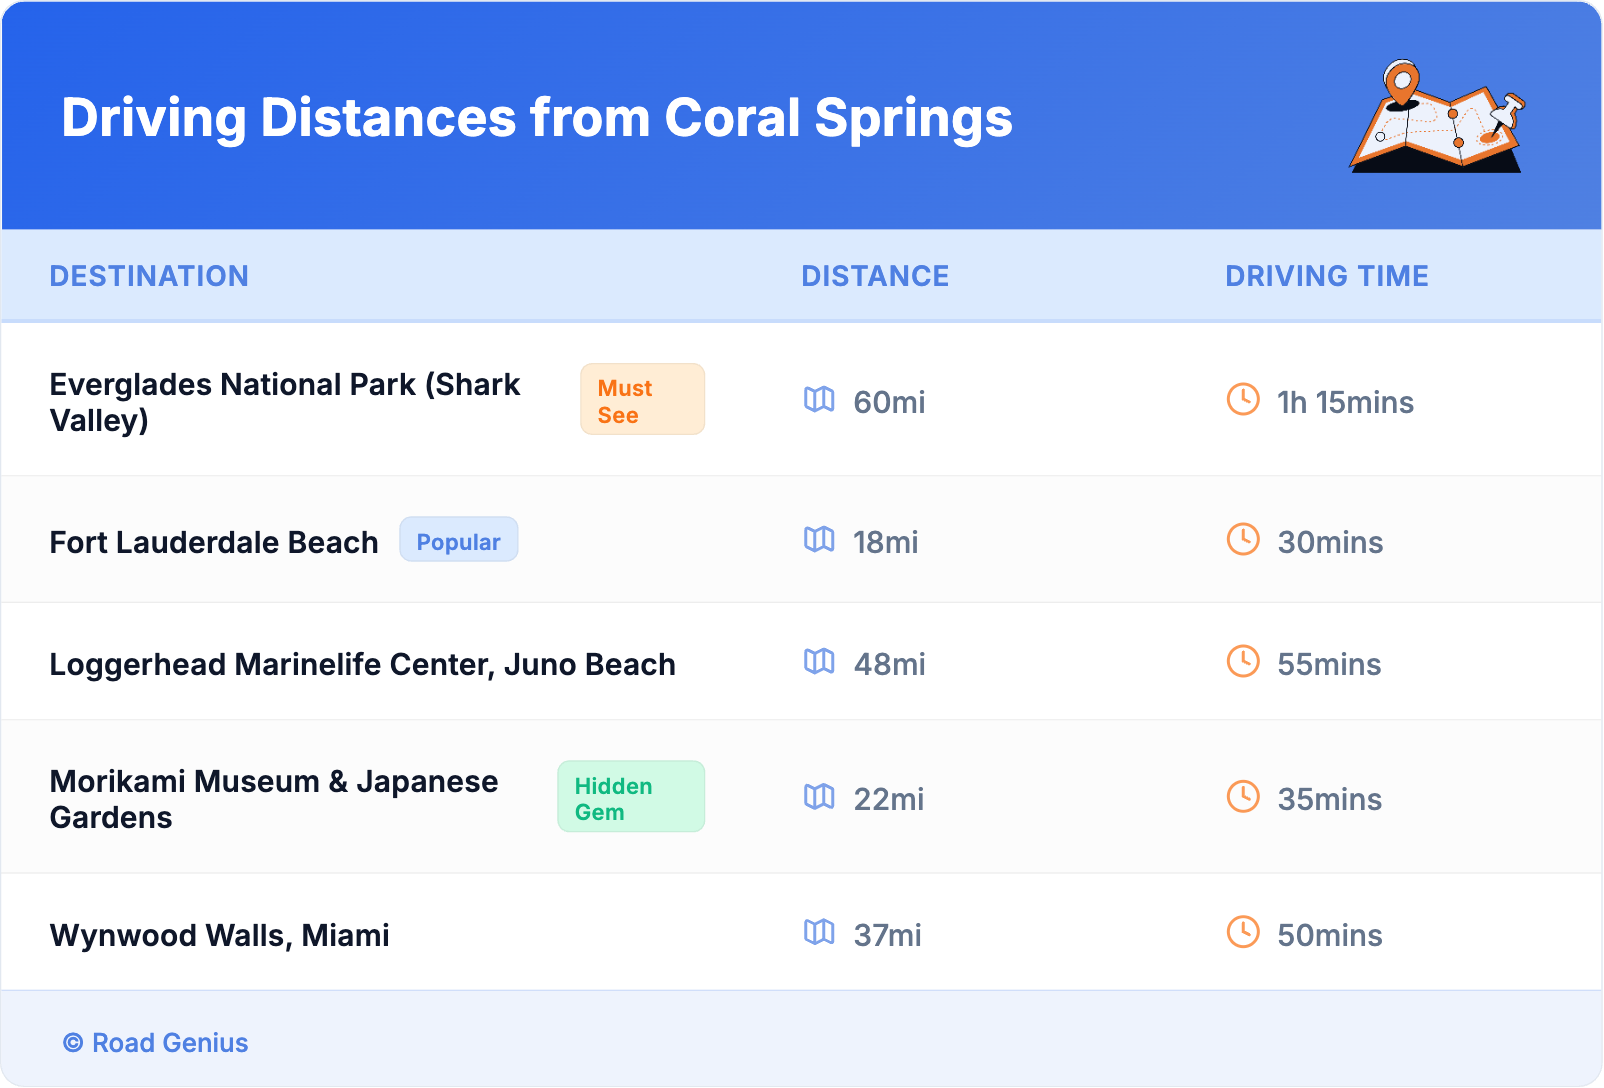This screenshot has height=1088, width=1604.
Task: Click the Popular badge
Action: pyautogui.click(x=458, y=541)
